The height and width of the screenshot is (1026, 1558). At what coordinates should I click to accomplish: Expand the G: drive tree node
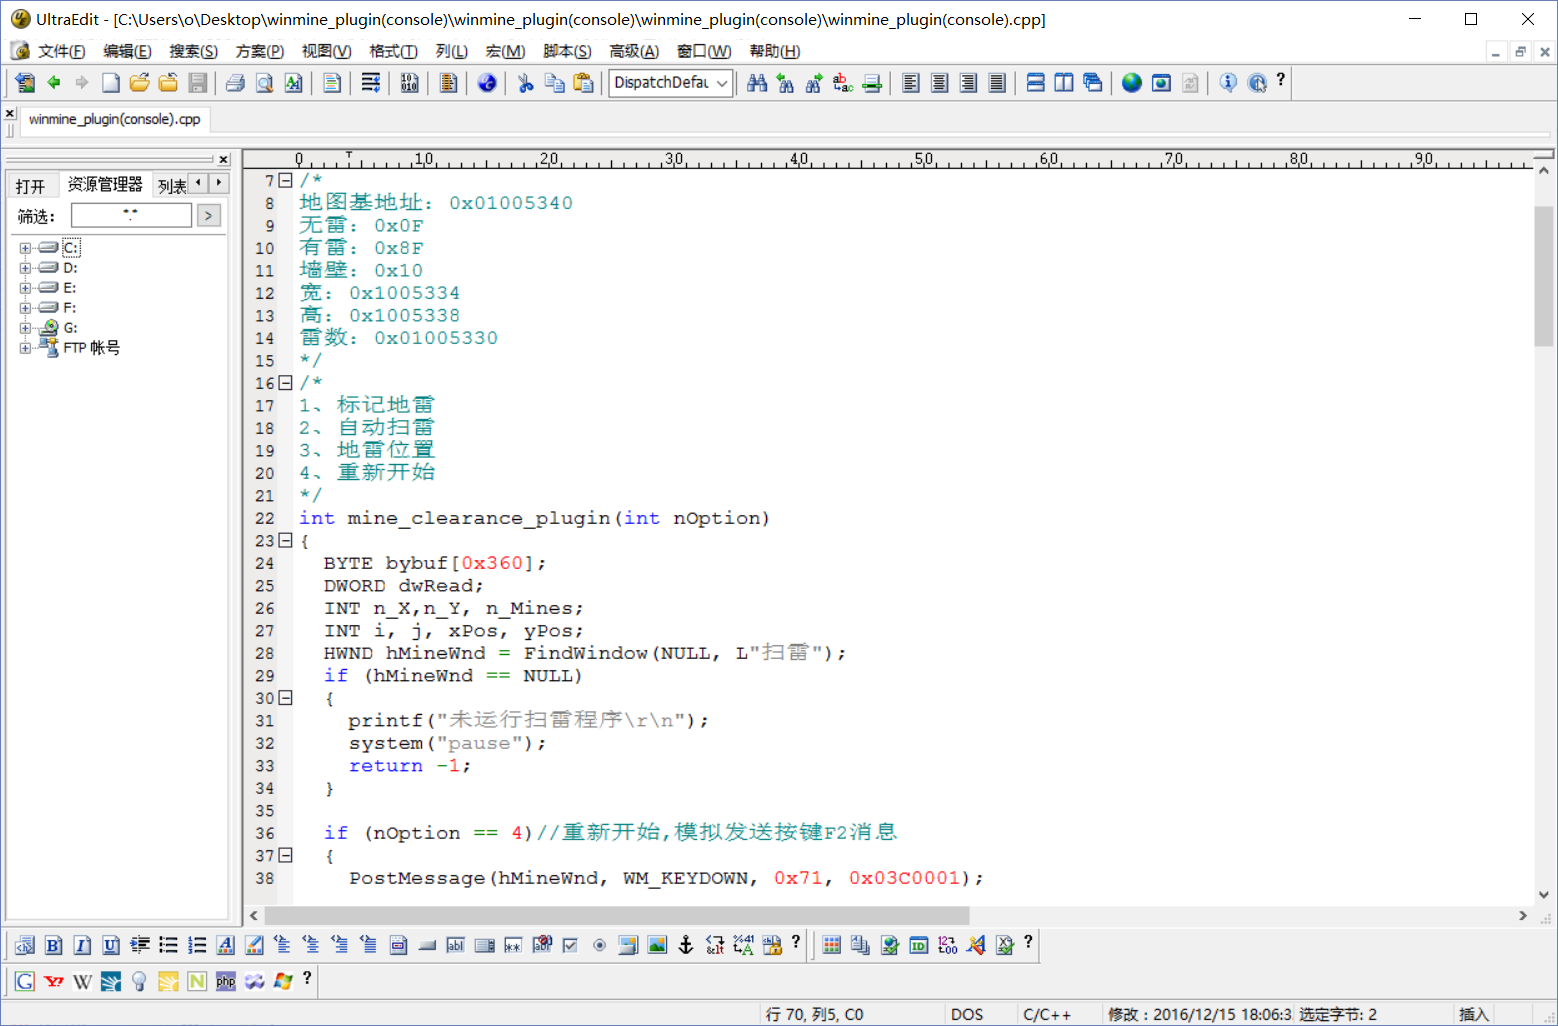pos(25,328)
